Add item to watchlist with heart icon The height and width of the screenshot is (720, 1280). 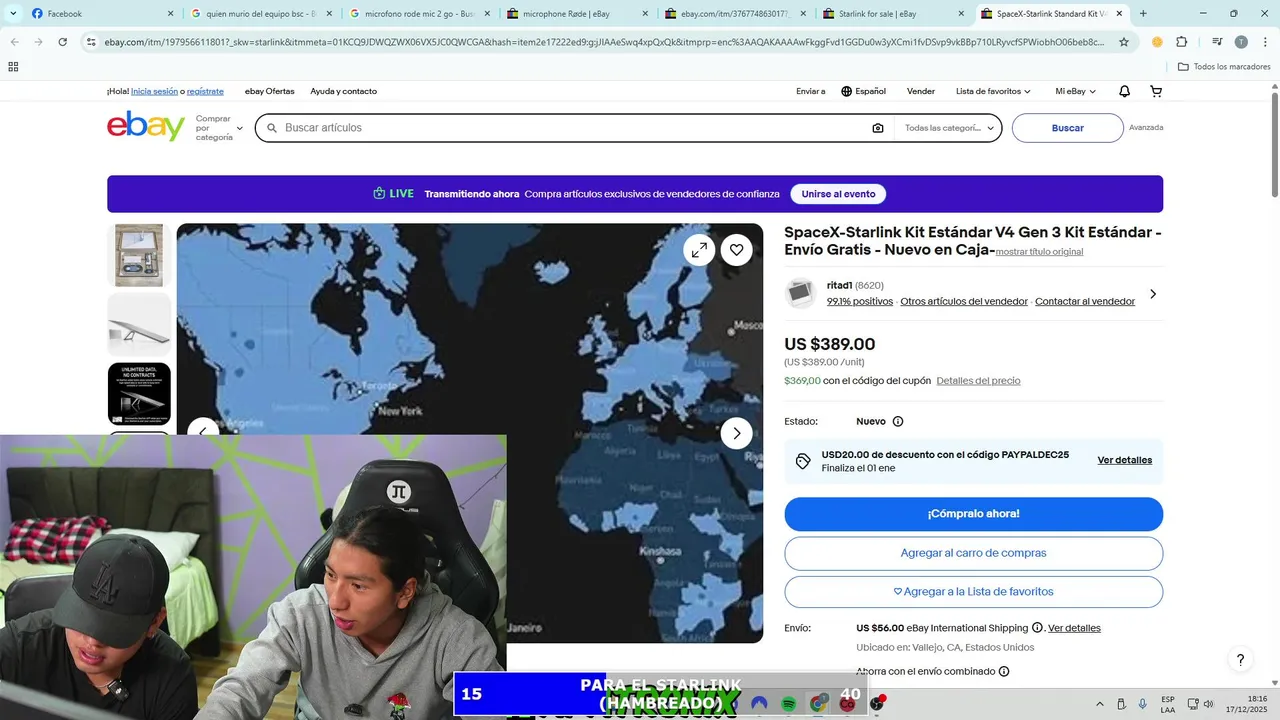(736, 250)
